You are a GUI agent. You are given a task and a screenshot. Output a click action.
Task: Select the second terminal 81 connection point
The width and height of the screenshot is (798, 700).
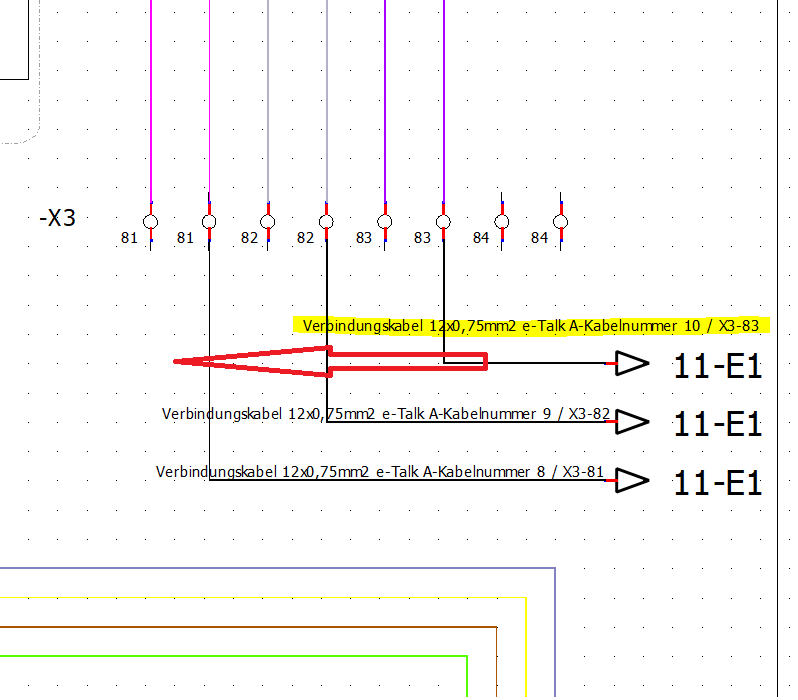click(x=209, y=221)
